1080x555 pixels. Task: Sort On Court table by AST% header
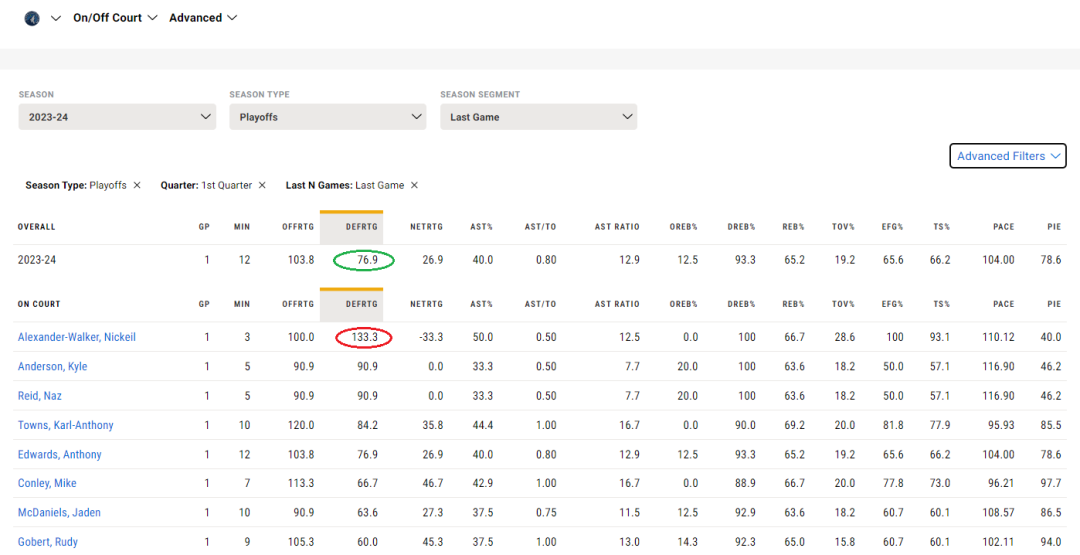pos(481,304)
